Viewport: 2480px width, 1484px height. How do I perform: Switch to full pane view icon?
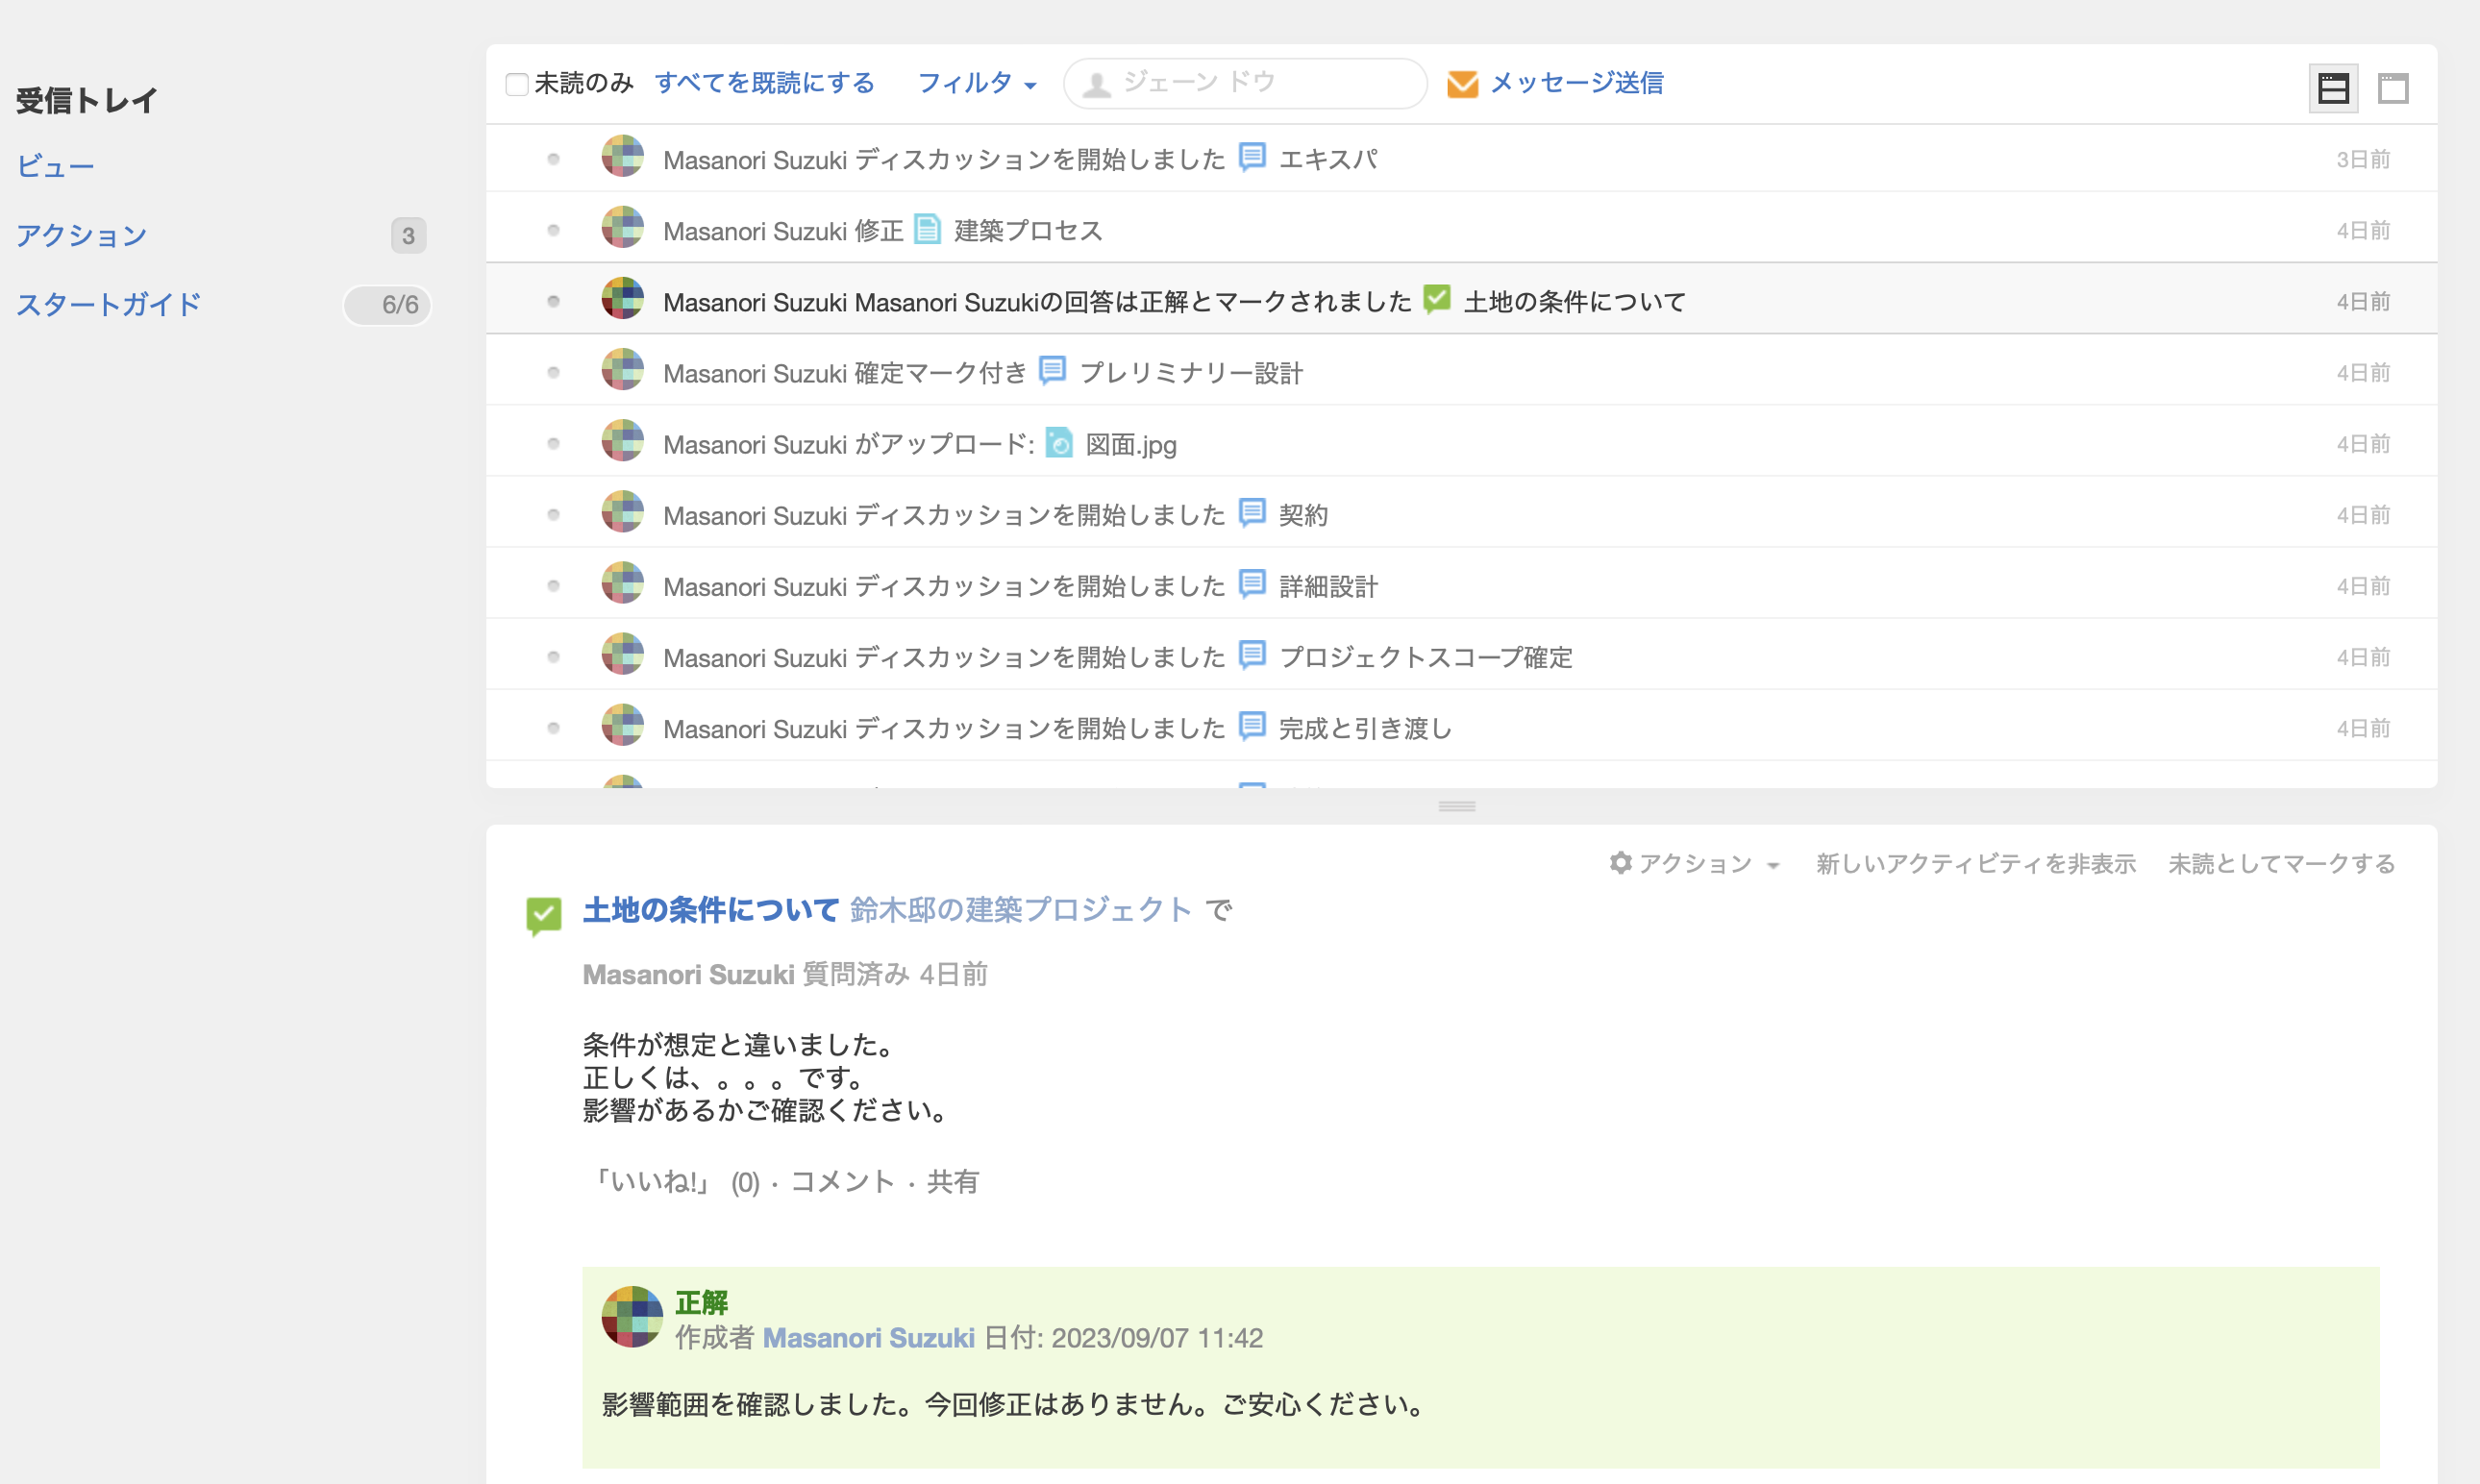pos(2392,88)
